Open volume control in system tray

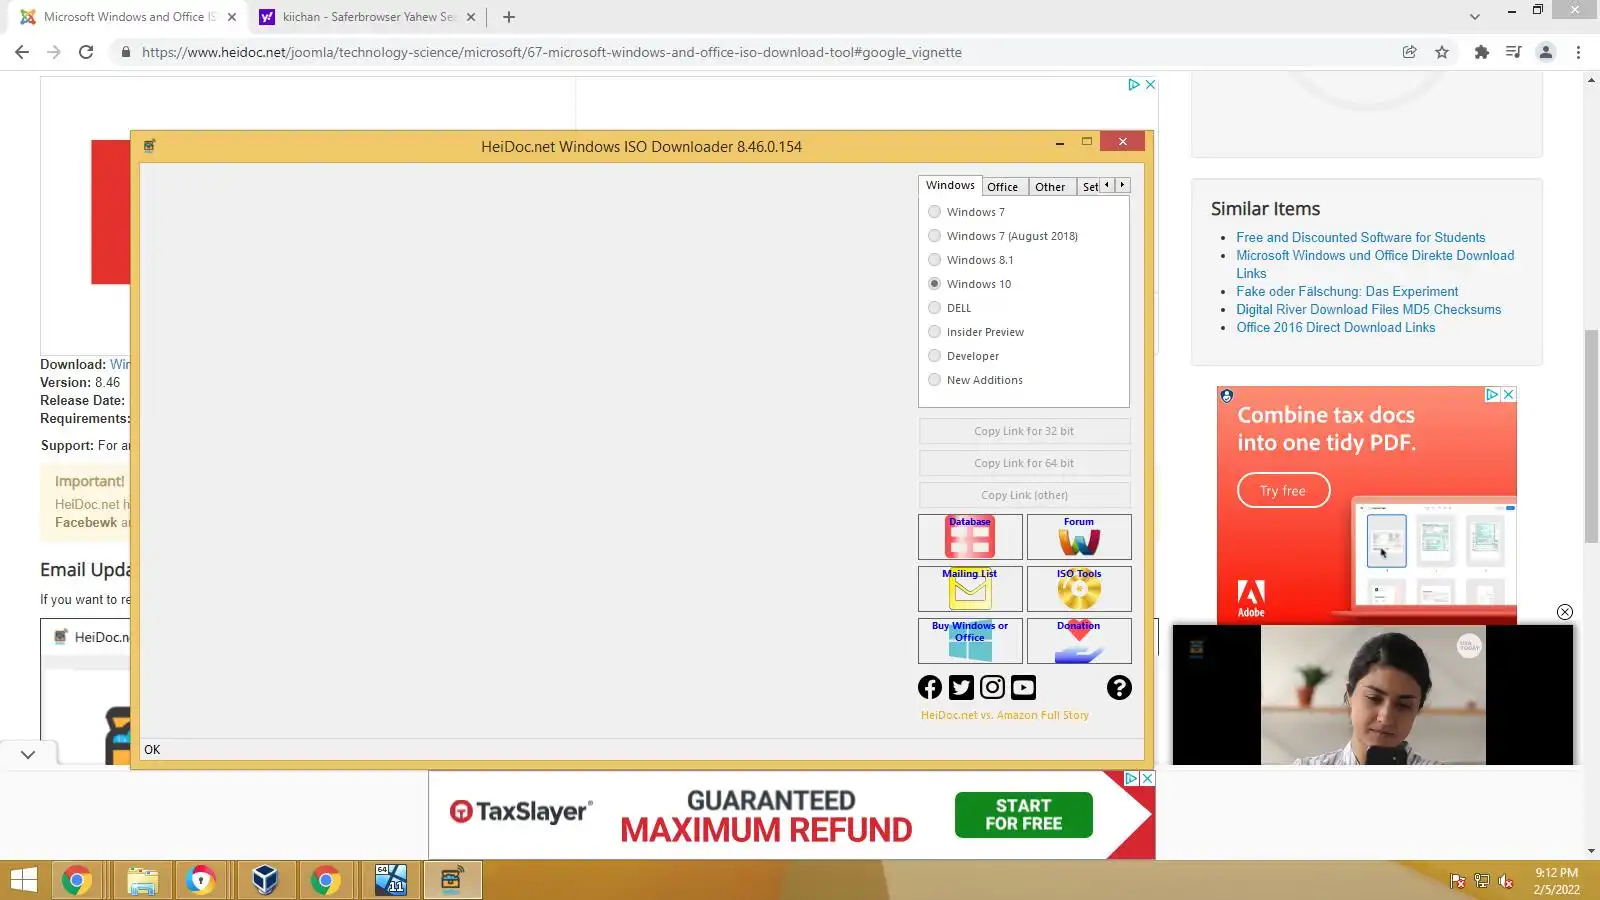1505,881
